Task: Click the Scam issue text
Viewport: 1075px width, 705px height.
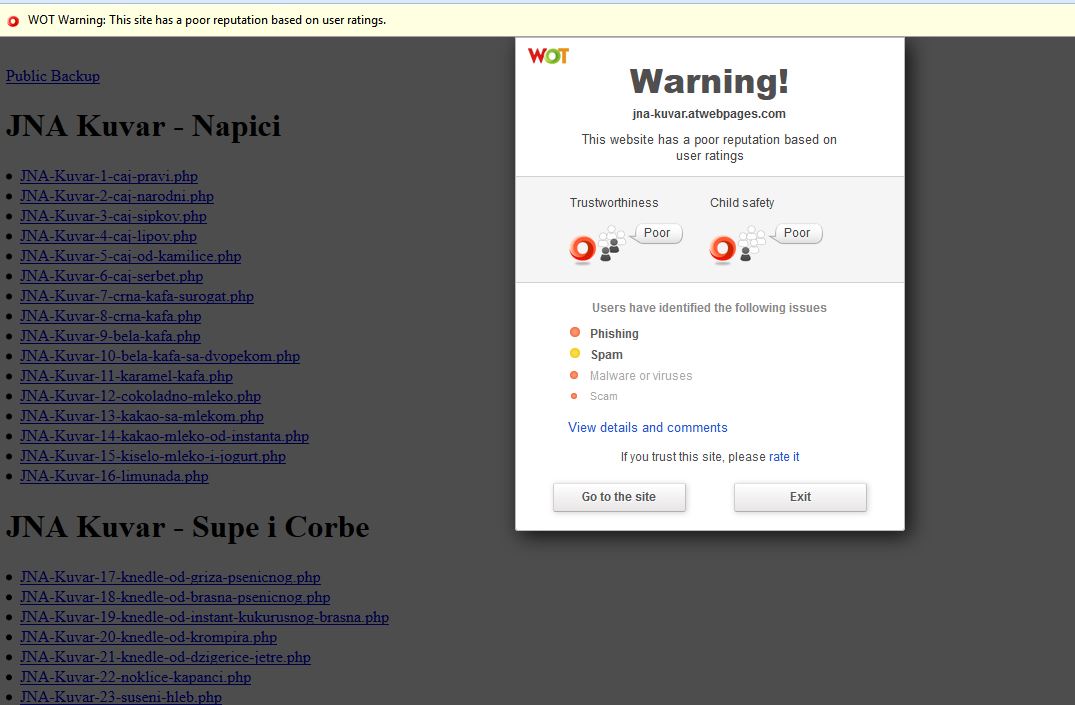Action: pos(603,396)
